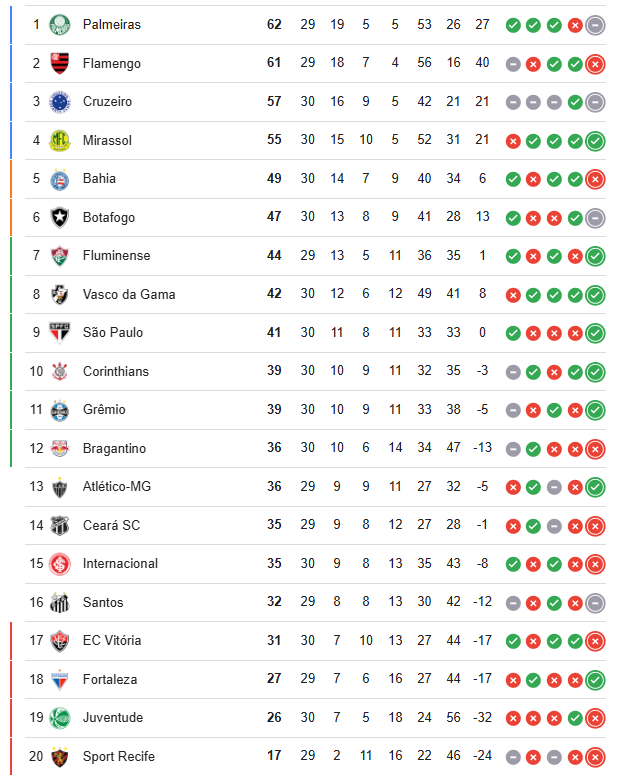Image resolution: width=623 pixels, height=781 pixels.
Task: Click the Sport Recife club crest
Action: tap(60, 756)
